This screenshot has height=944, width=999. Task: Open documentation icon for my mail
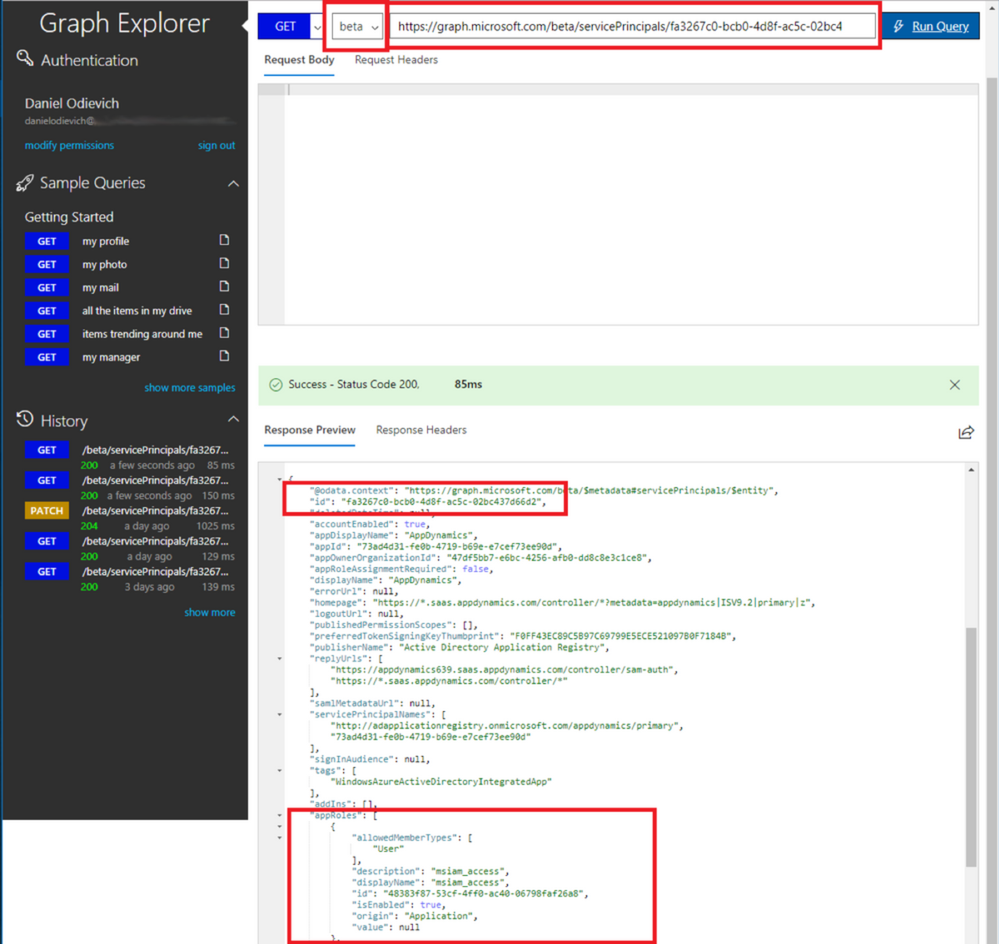[224, 287]
